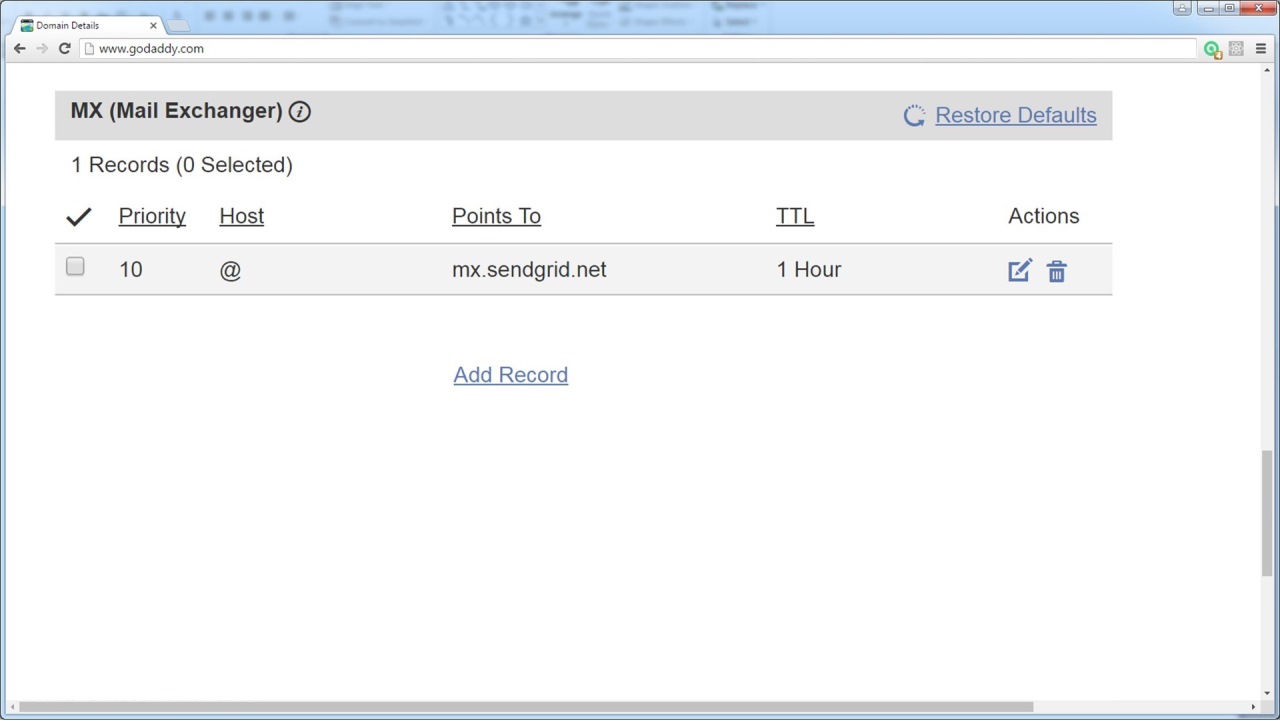Click the vertical scrollbar thumb
The image size is (1280, 721).
1268,513
